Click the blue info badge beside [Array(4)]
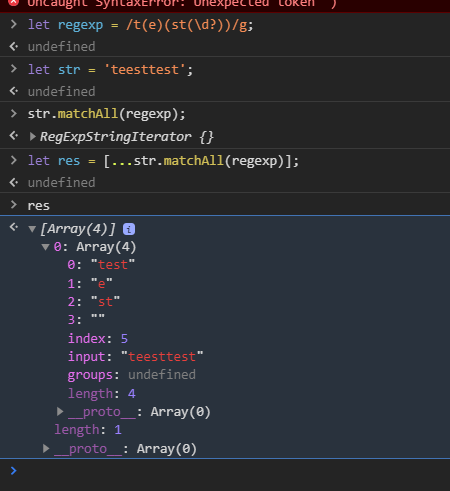Image resolution: width=450 pixels, height=491 pixels. click(x=129, y=229)
